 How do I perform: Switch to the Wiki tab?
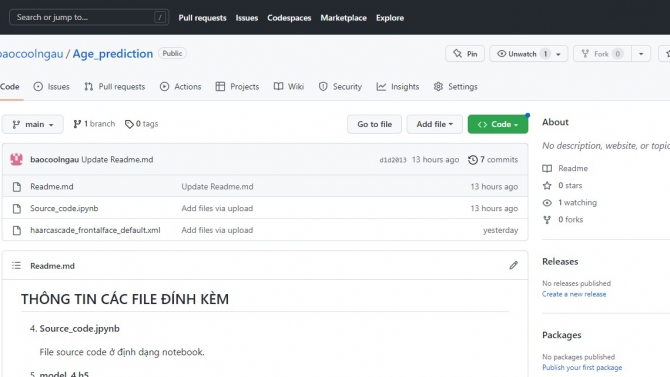coord(289,87)
